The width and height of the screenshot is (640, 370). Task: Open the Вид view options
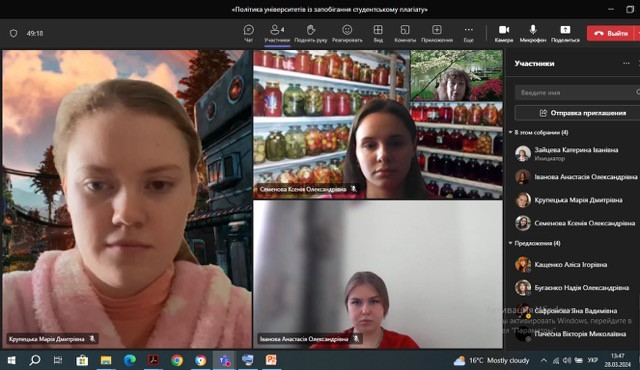pyautogui.click(x=378, y=33)
